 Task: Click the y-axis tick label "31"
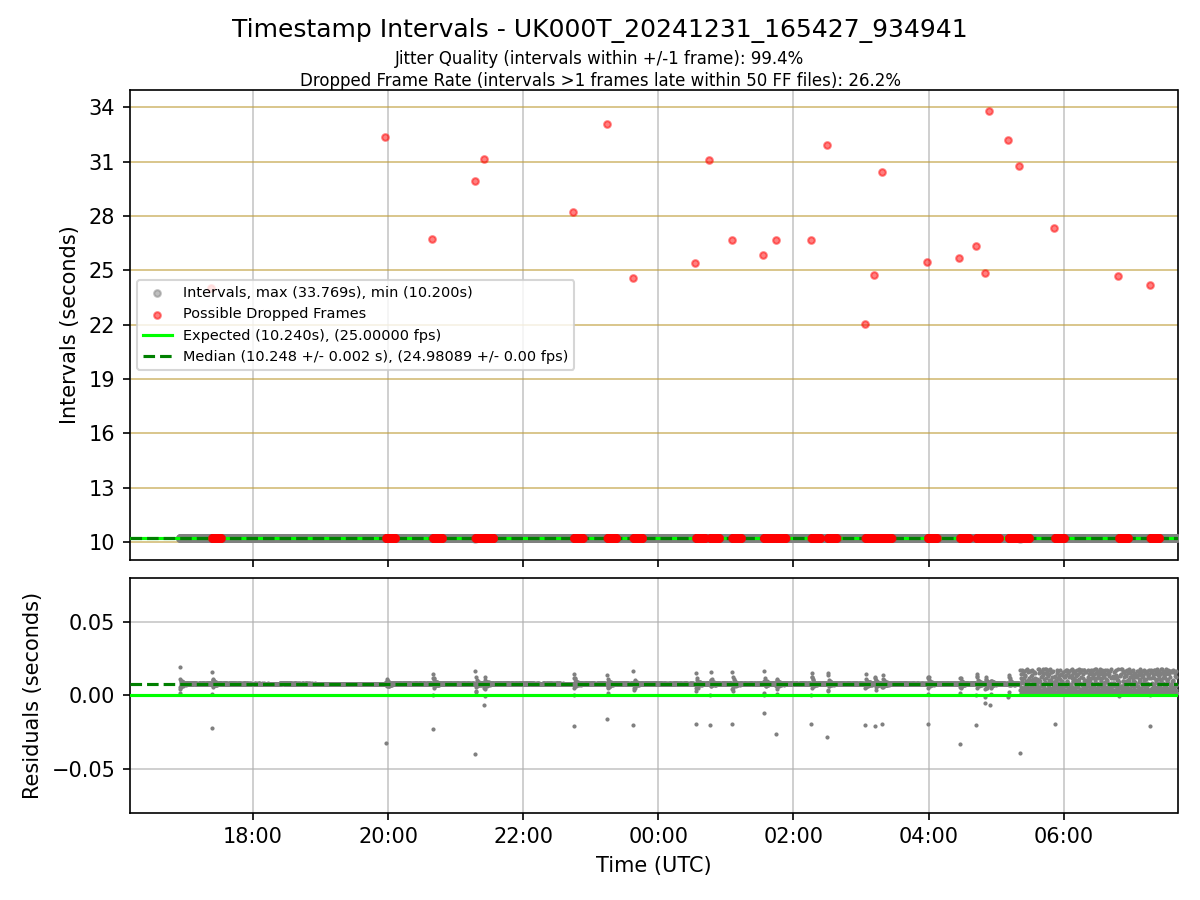tap(104, 162)
